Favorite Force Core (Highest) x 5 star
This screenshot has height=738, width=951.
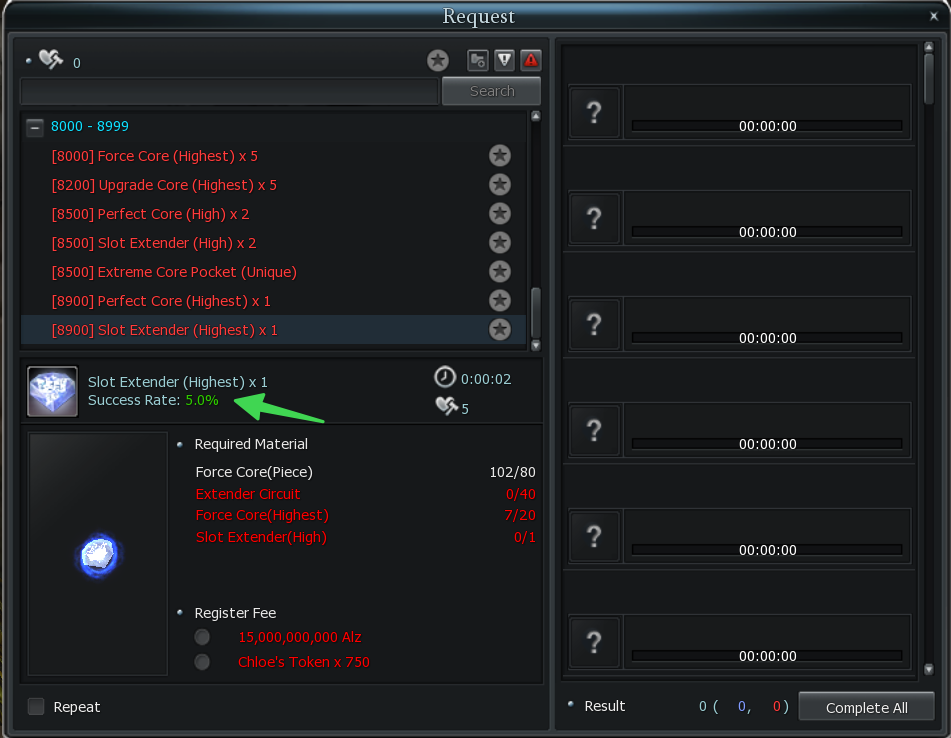[500, 156]
